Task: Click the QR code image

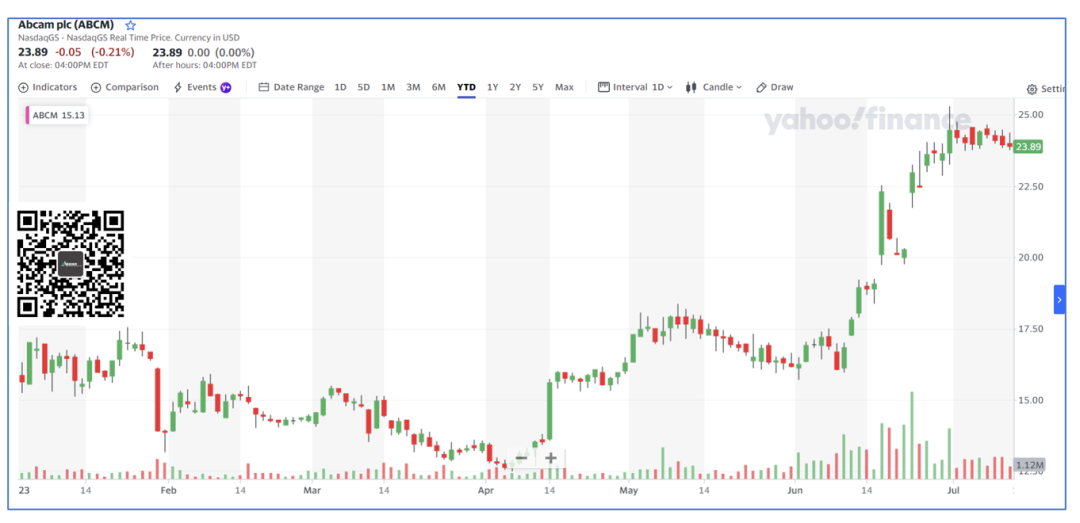Action: click(70, 263)
